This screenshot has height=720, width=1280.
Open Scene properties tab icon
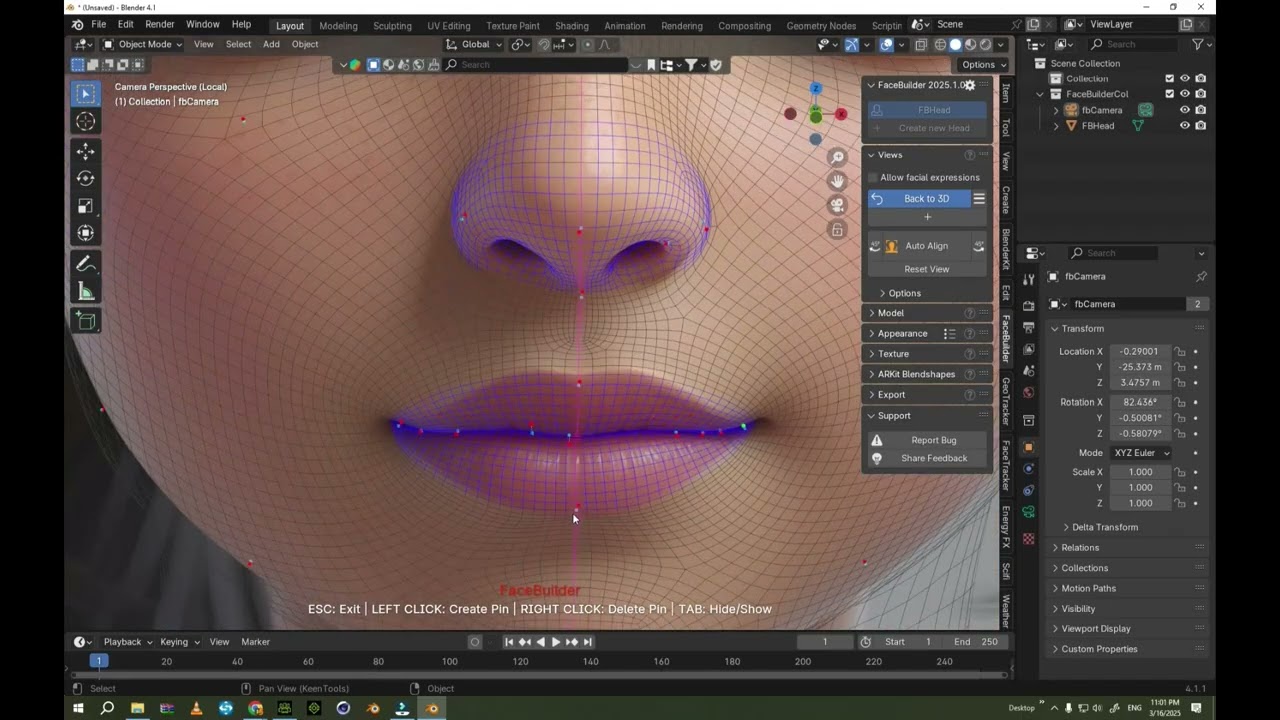click(x=1028, y=371)
